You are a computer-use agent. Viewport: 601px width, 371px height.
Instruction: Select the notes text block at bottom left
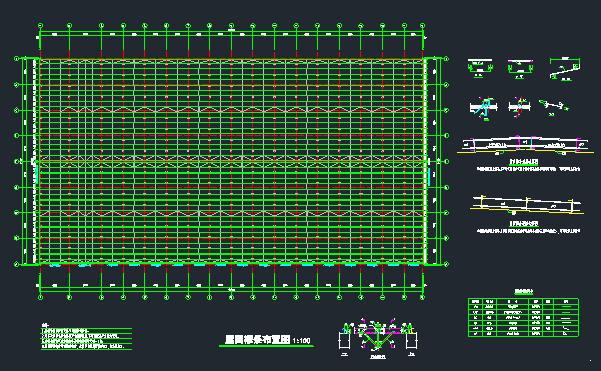87,337
